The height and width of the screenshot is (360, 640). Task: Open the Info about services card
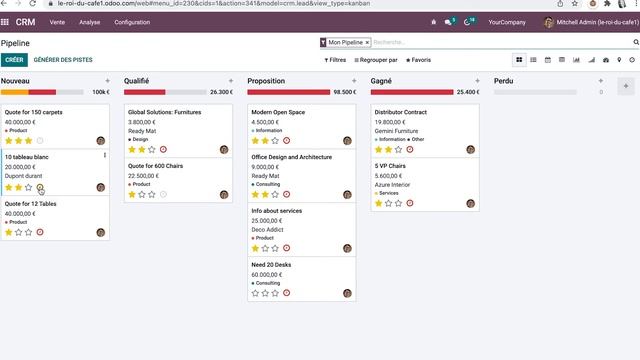point(302,229)
